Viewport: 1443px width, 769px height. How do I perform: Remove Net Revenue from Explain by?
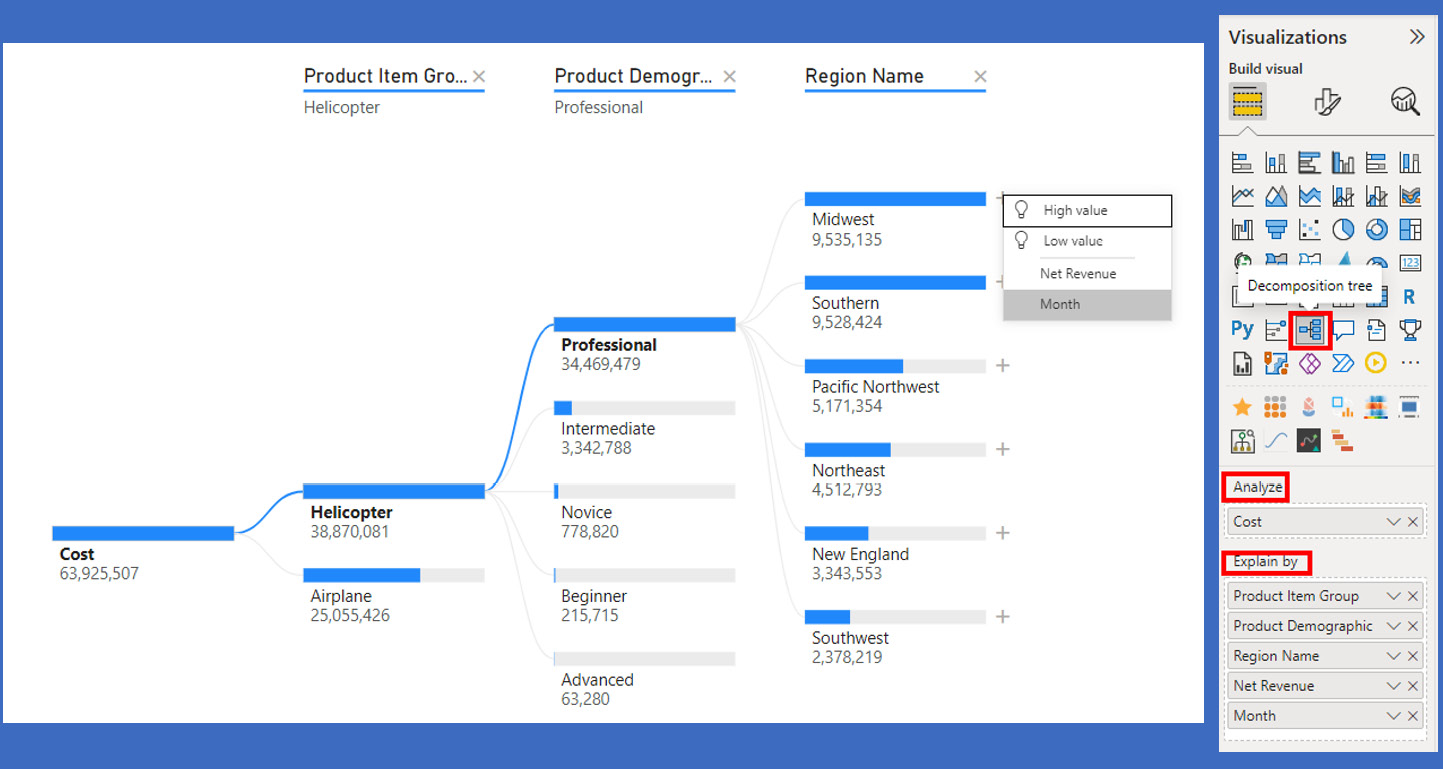point(1413,686)
